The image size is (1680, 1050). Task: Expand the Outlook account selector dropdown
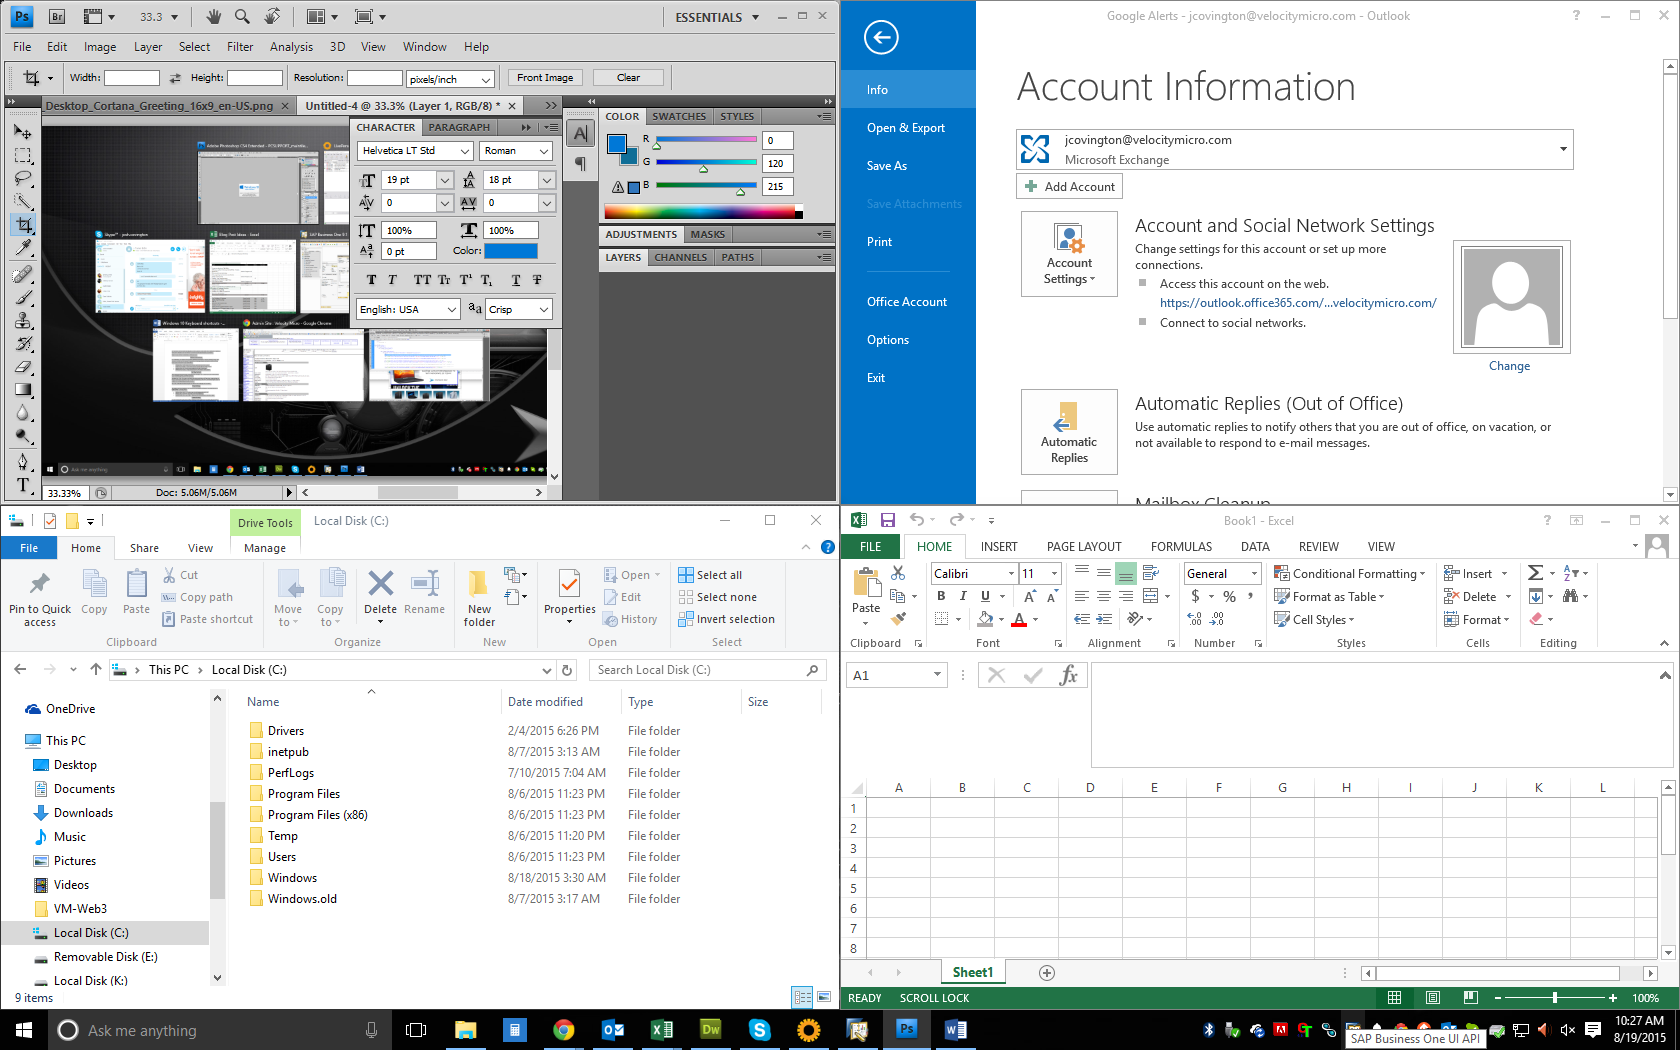pyautogui.click(x=1562, y=150)
